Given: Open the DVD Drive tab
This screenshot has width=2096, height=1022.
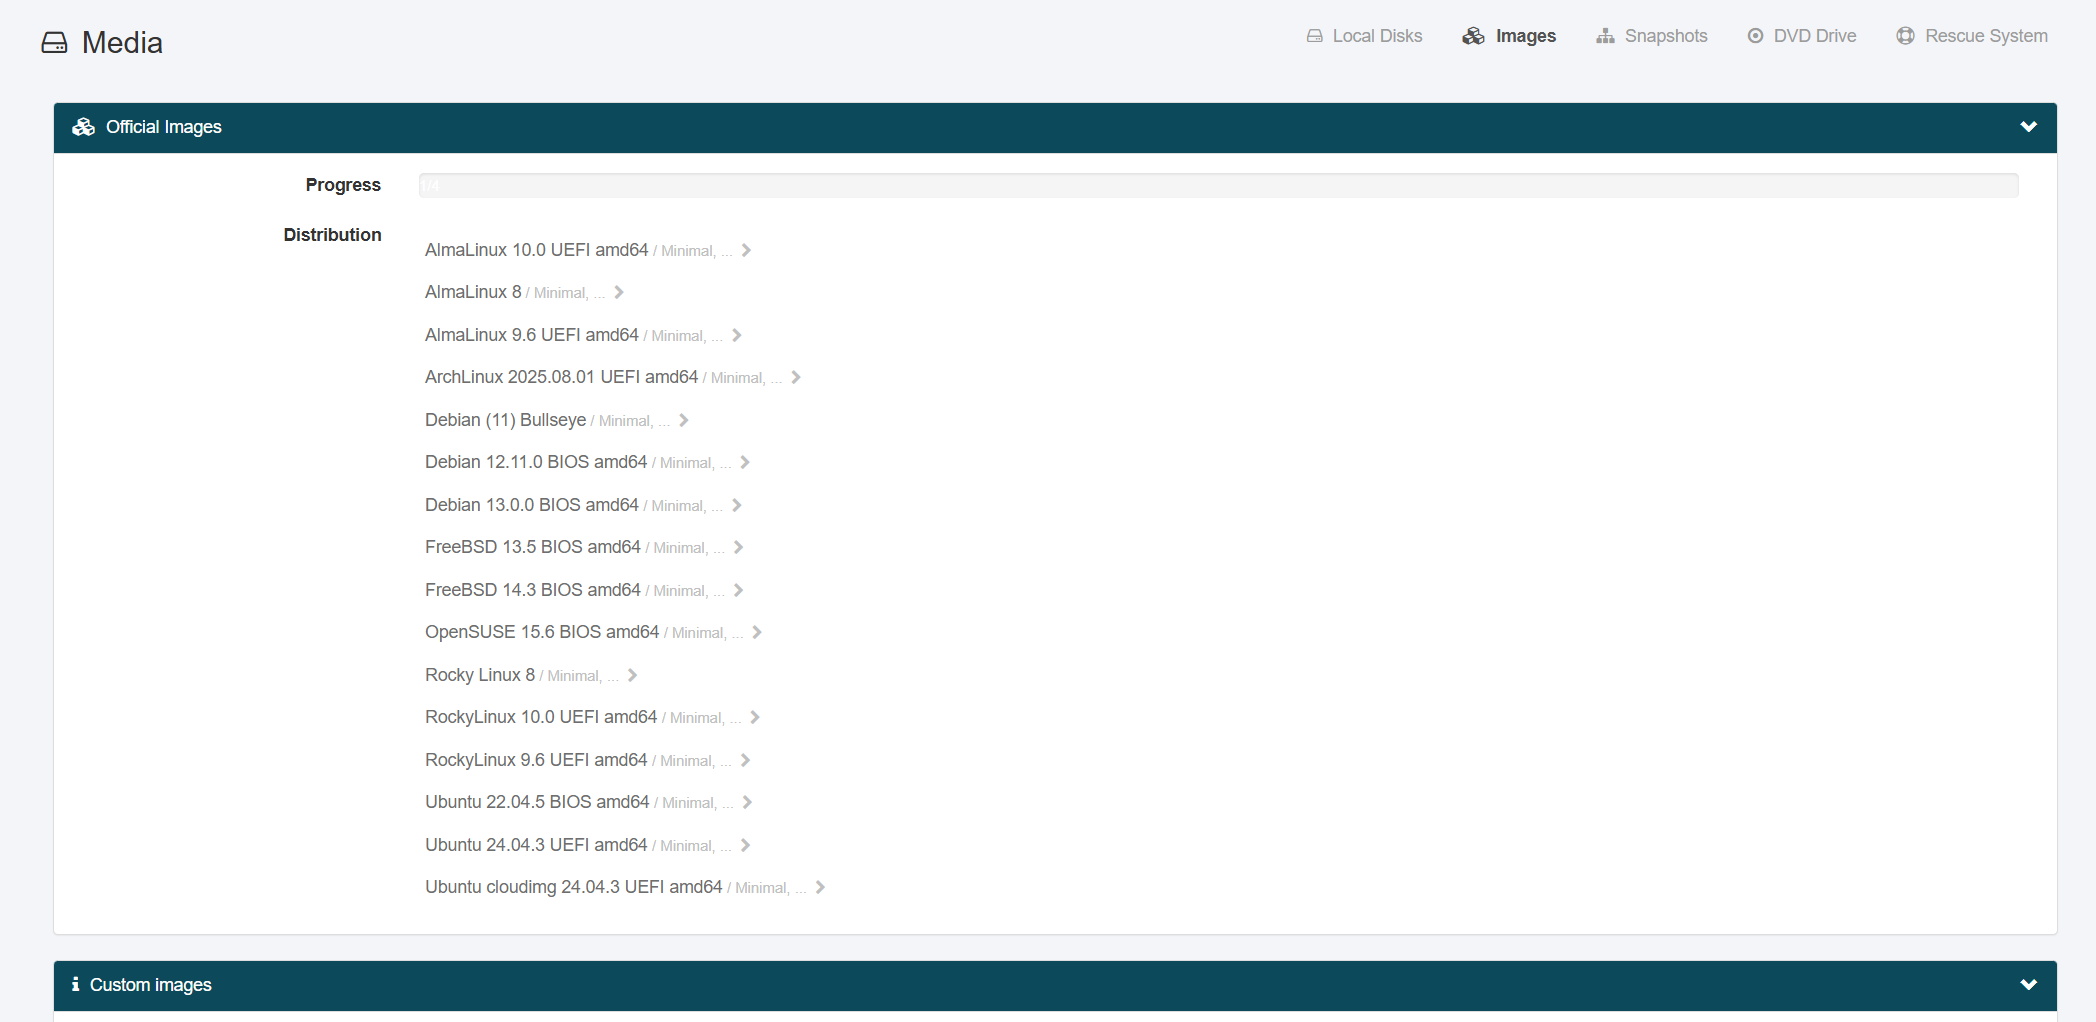Looking at the screenshot, I should coord(1802,36).
